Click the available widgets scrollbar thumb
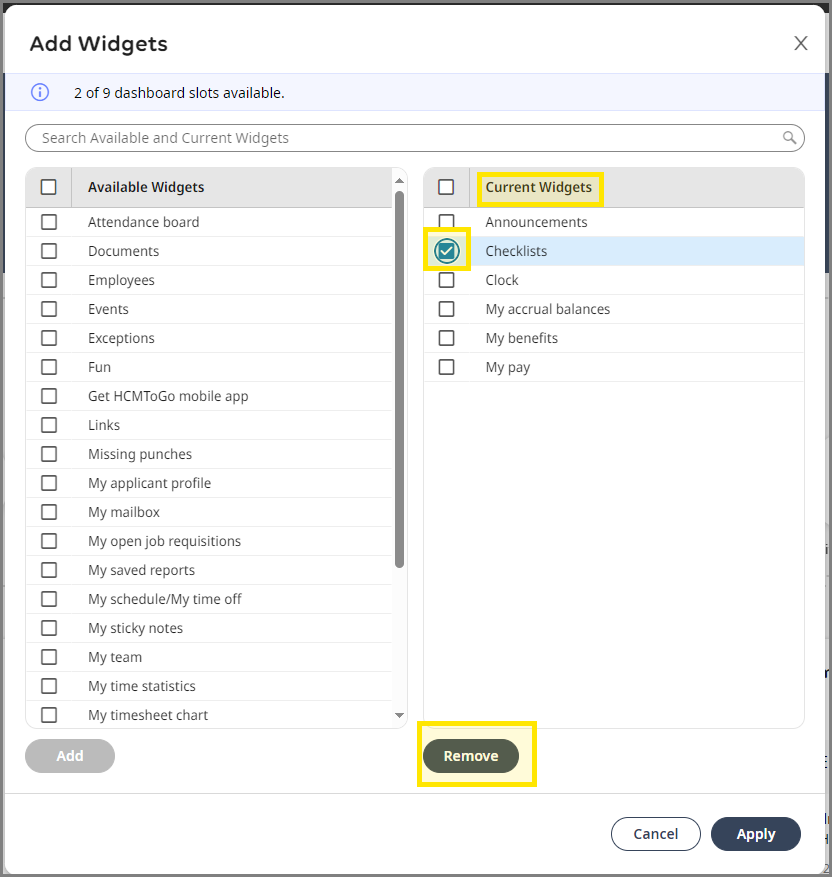This screenshot has height=877, width=832. 399,380
